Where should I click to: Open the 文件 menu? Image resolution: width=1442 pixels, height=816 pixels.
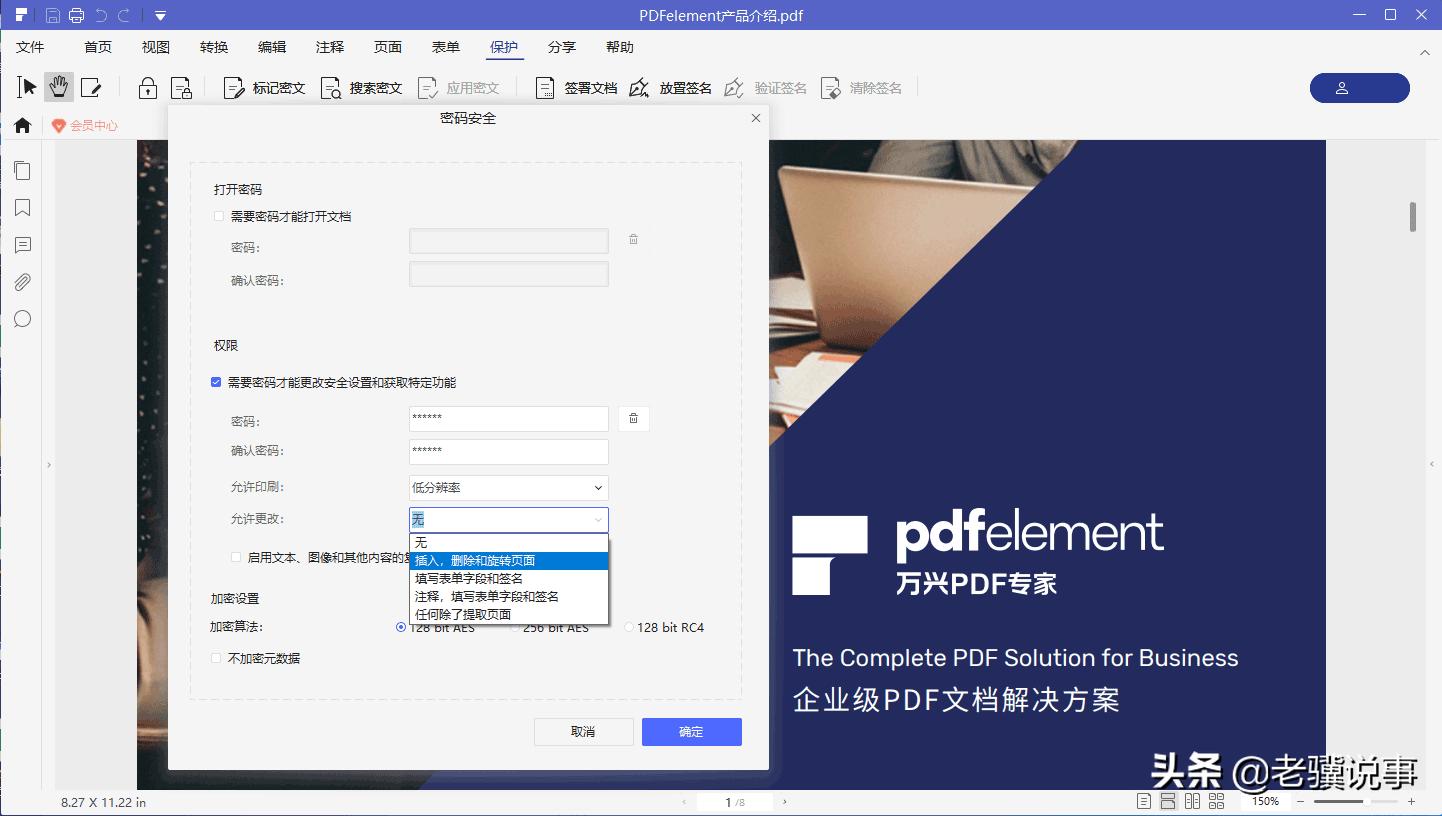click(x=31, y=47)
